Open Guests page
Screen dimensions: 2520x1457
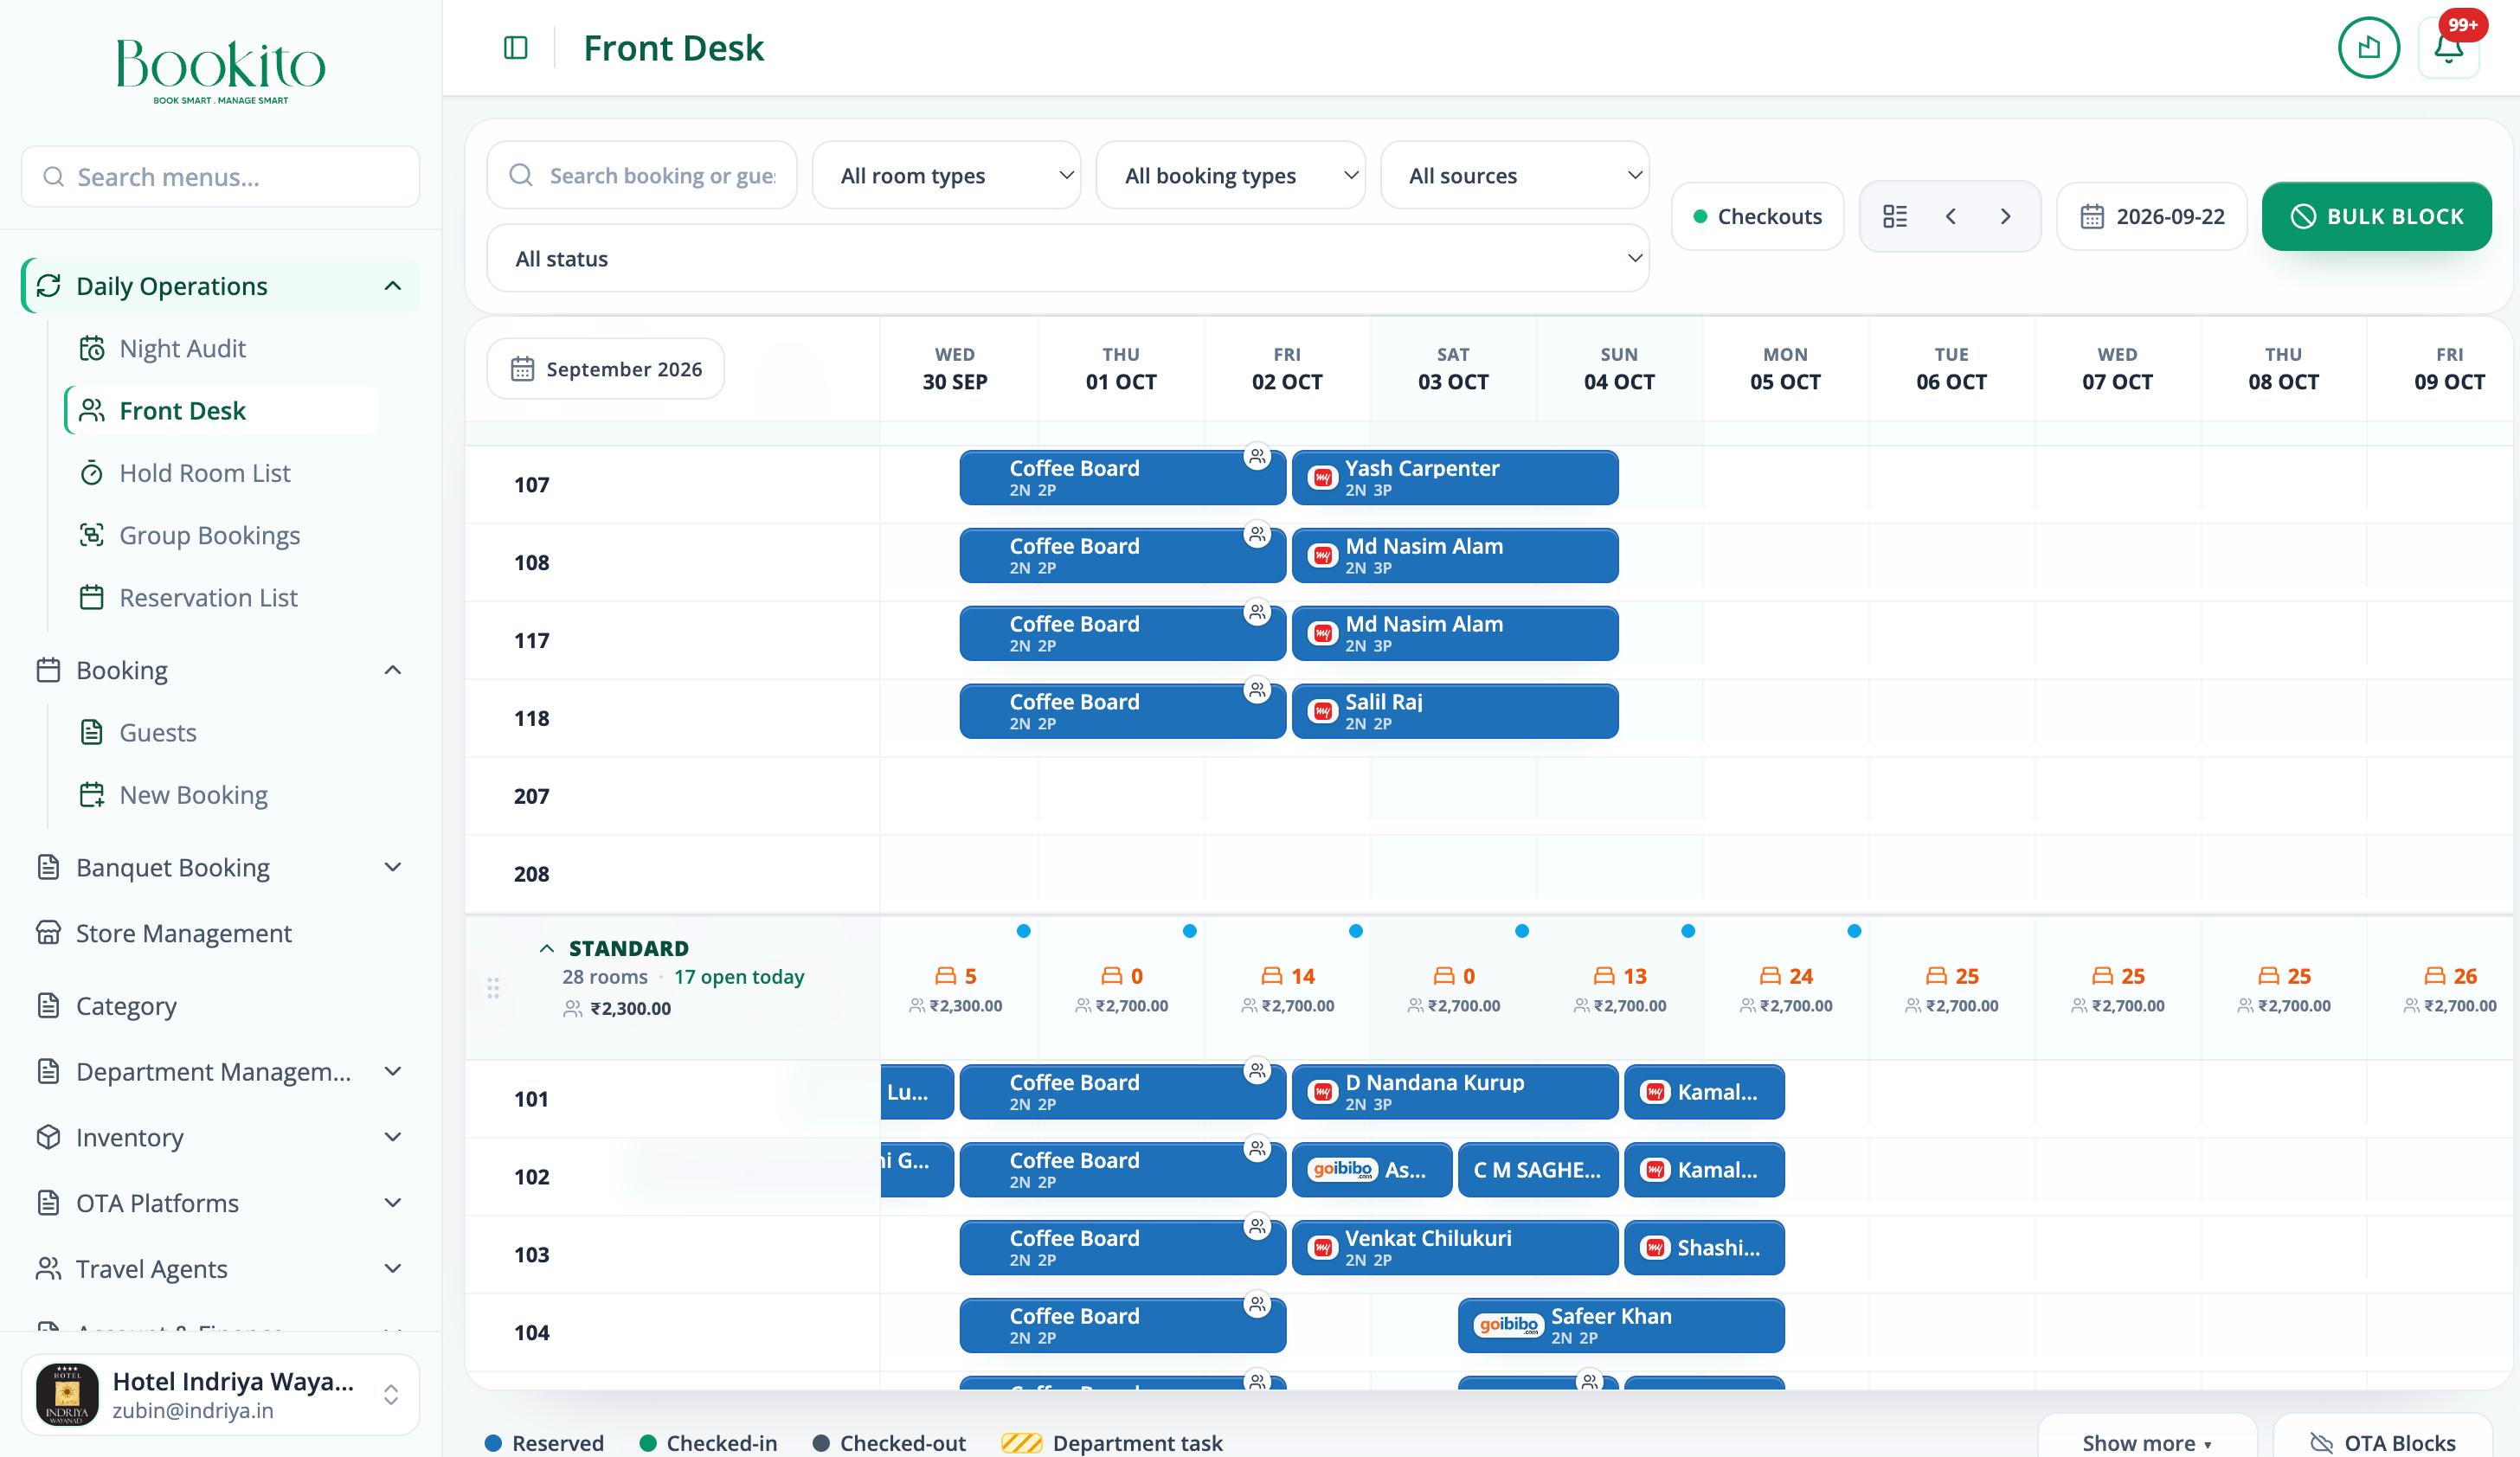pos(157,732)
